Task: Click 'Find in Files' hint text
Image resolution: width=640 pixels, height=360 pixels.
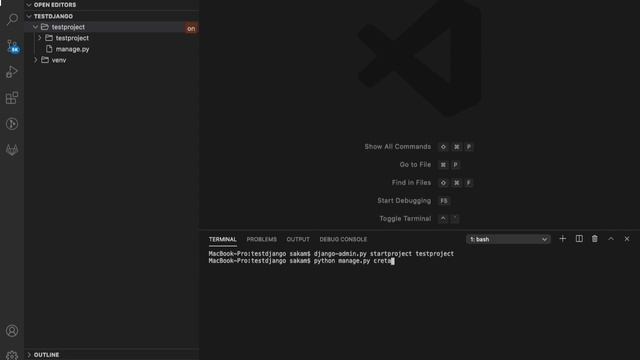Action: [411, 182]
